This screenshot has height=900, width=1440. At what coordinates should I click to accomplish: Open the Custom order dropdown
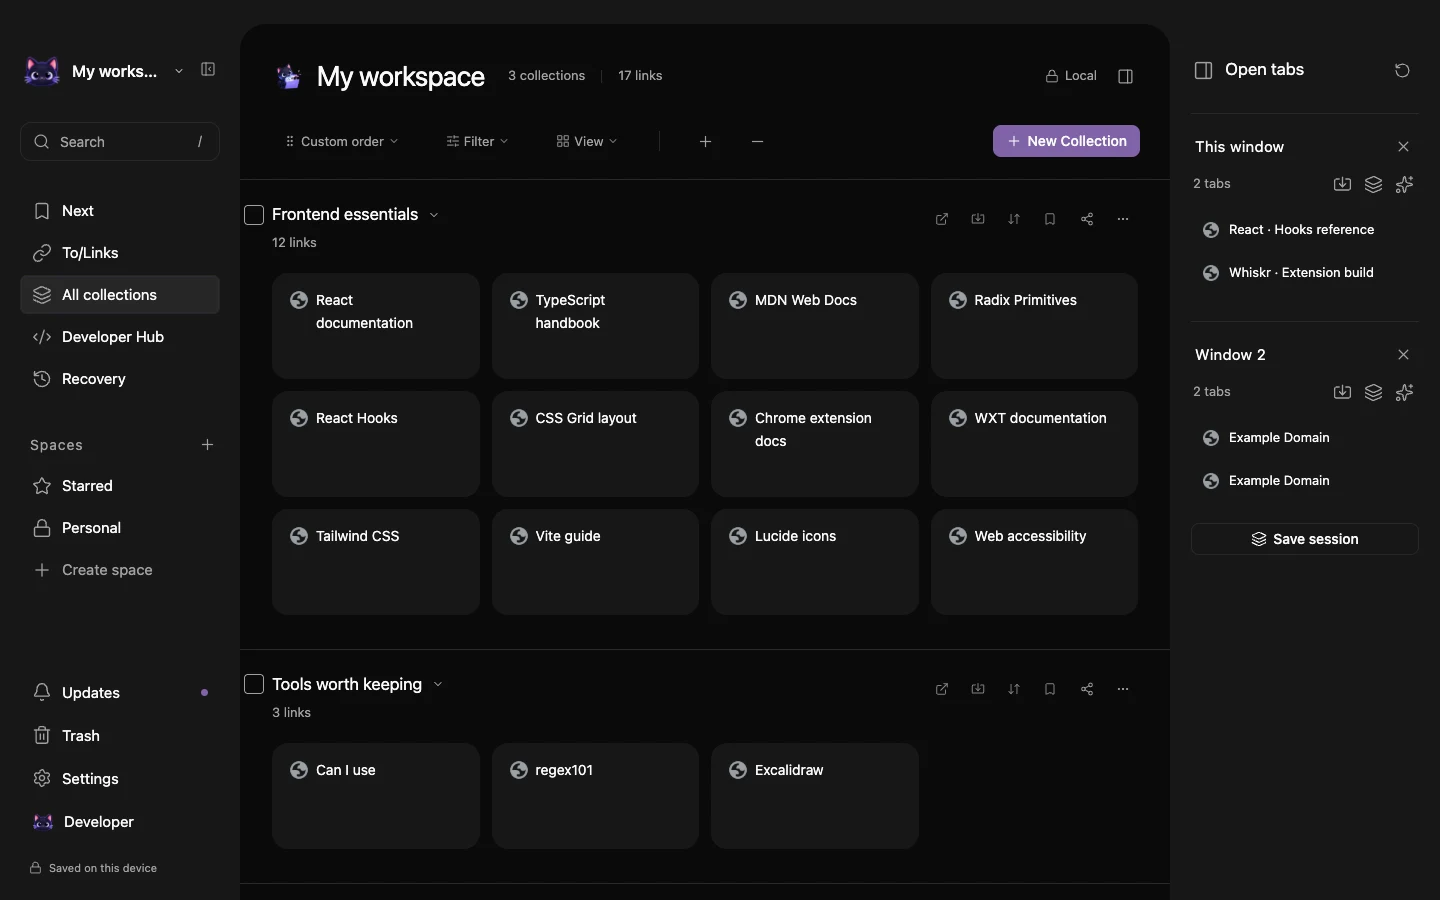[x=342, y=142]
